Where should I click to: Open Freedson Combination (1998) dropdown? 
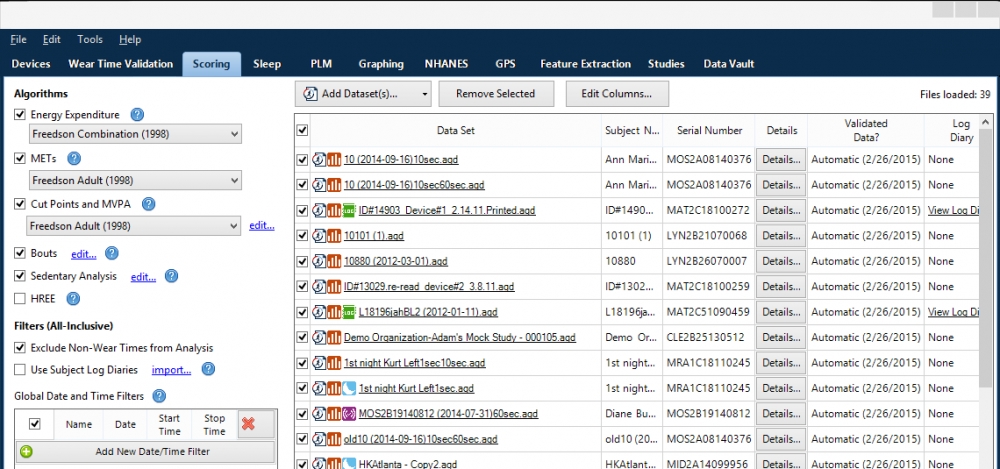tap(134, 134)
